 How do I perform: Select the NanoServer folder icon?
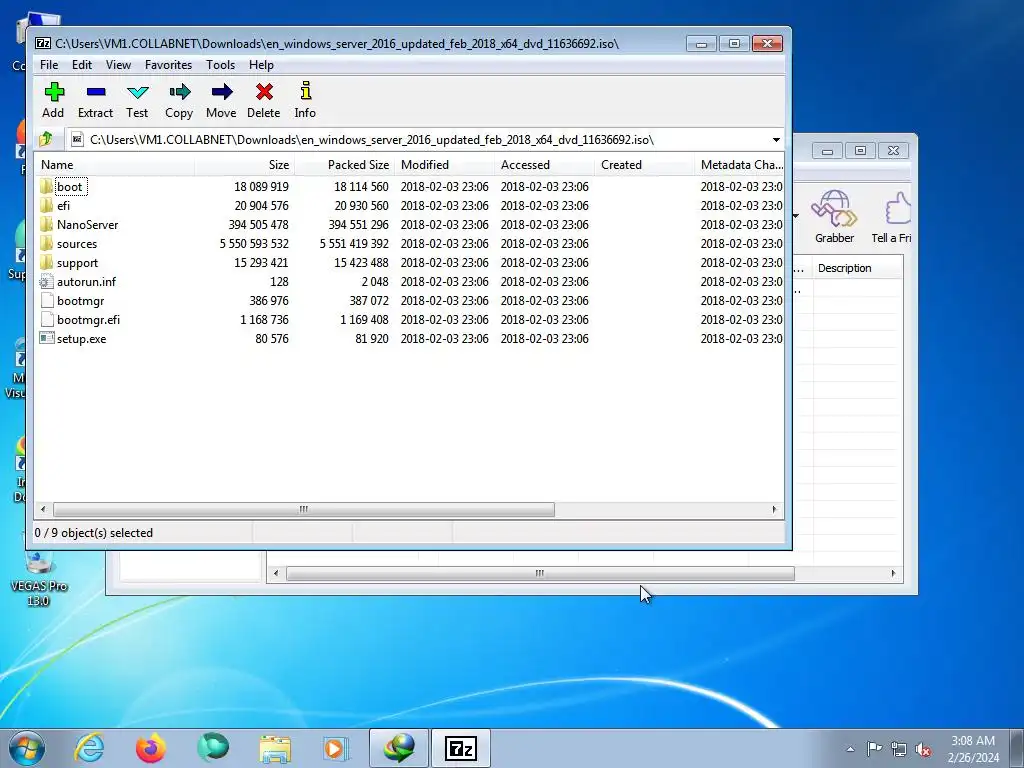(46, 225)
